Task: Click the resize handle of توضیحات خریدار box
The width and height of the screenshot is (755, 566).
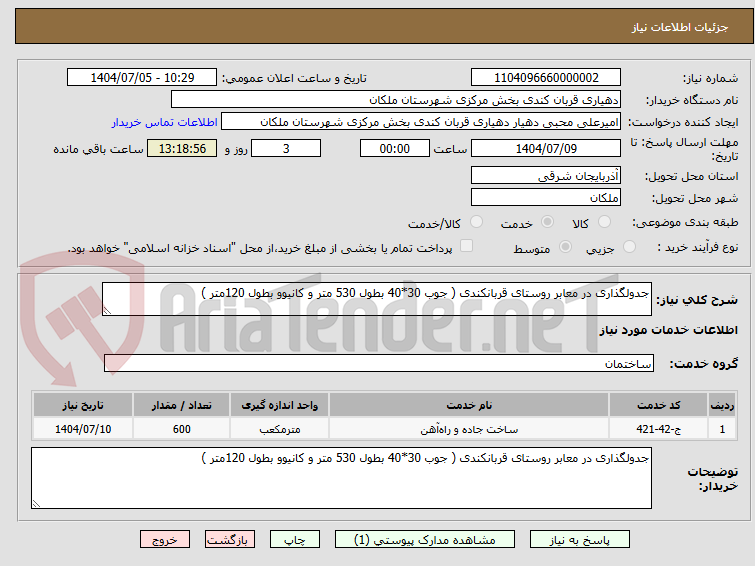Action: click(37, 503)
